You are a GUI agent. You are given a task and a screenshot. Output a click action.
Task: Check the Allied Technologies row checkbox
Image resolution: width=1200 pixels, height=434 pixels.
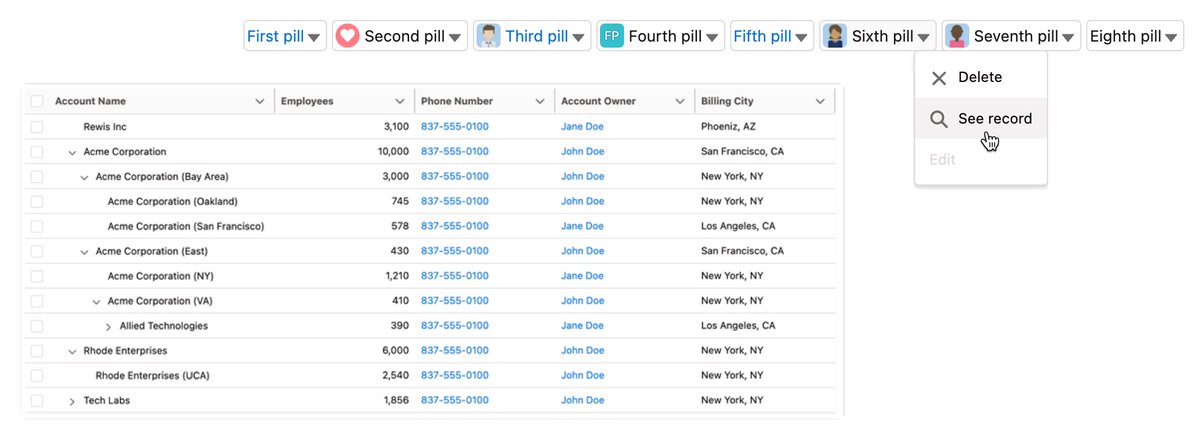click(x=37, y=326)
